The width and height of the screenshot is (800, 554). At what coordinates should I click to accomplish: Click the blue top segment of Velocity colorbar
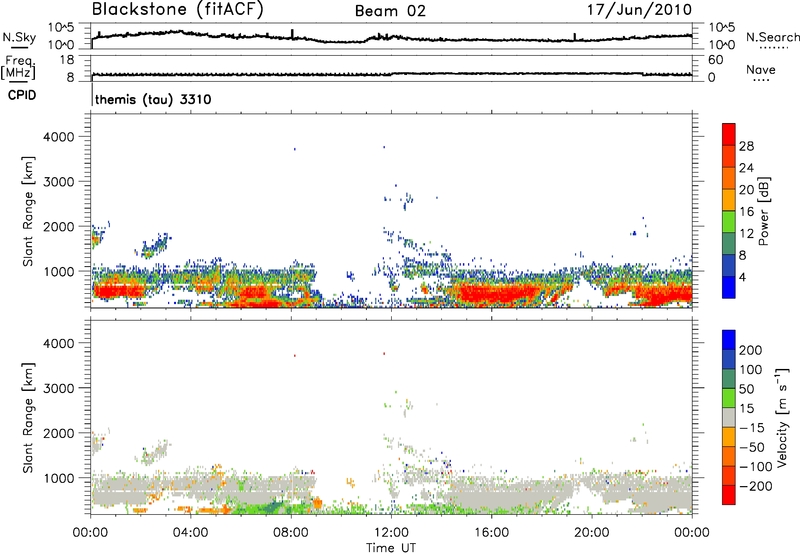(729, 340)
